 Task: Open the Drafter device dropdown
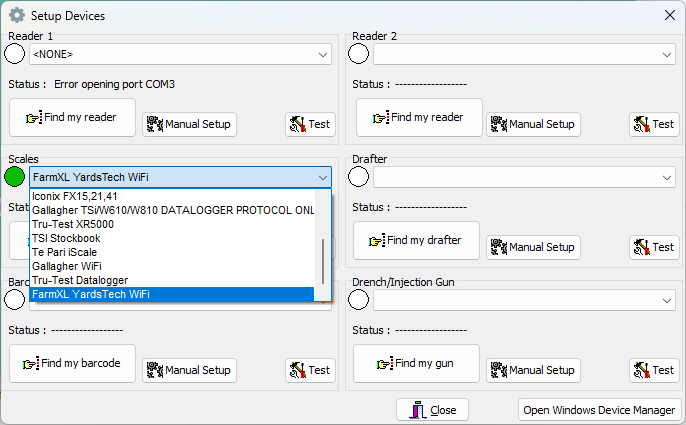(x=666, y=177)
